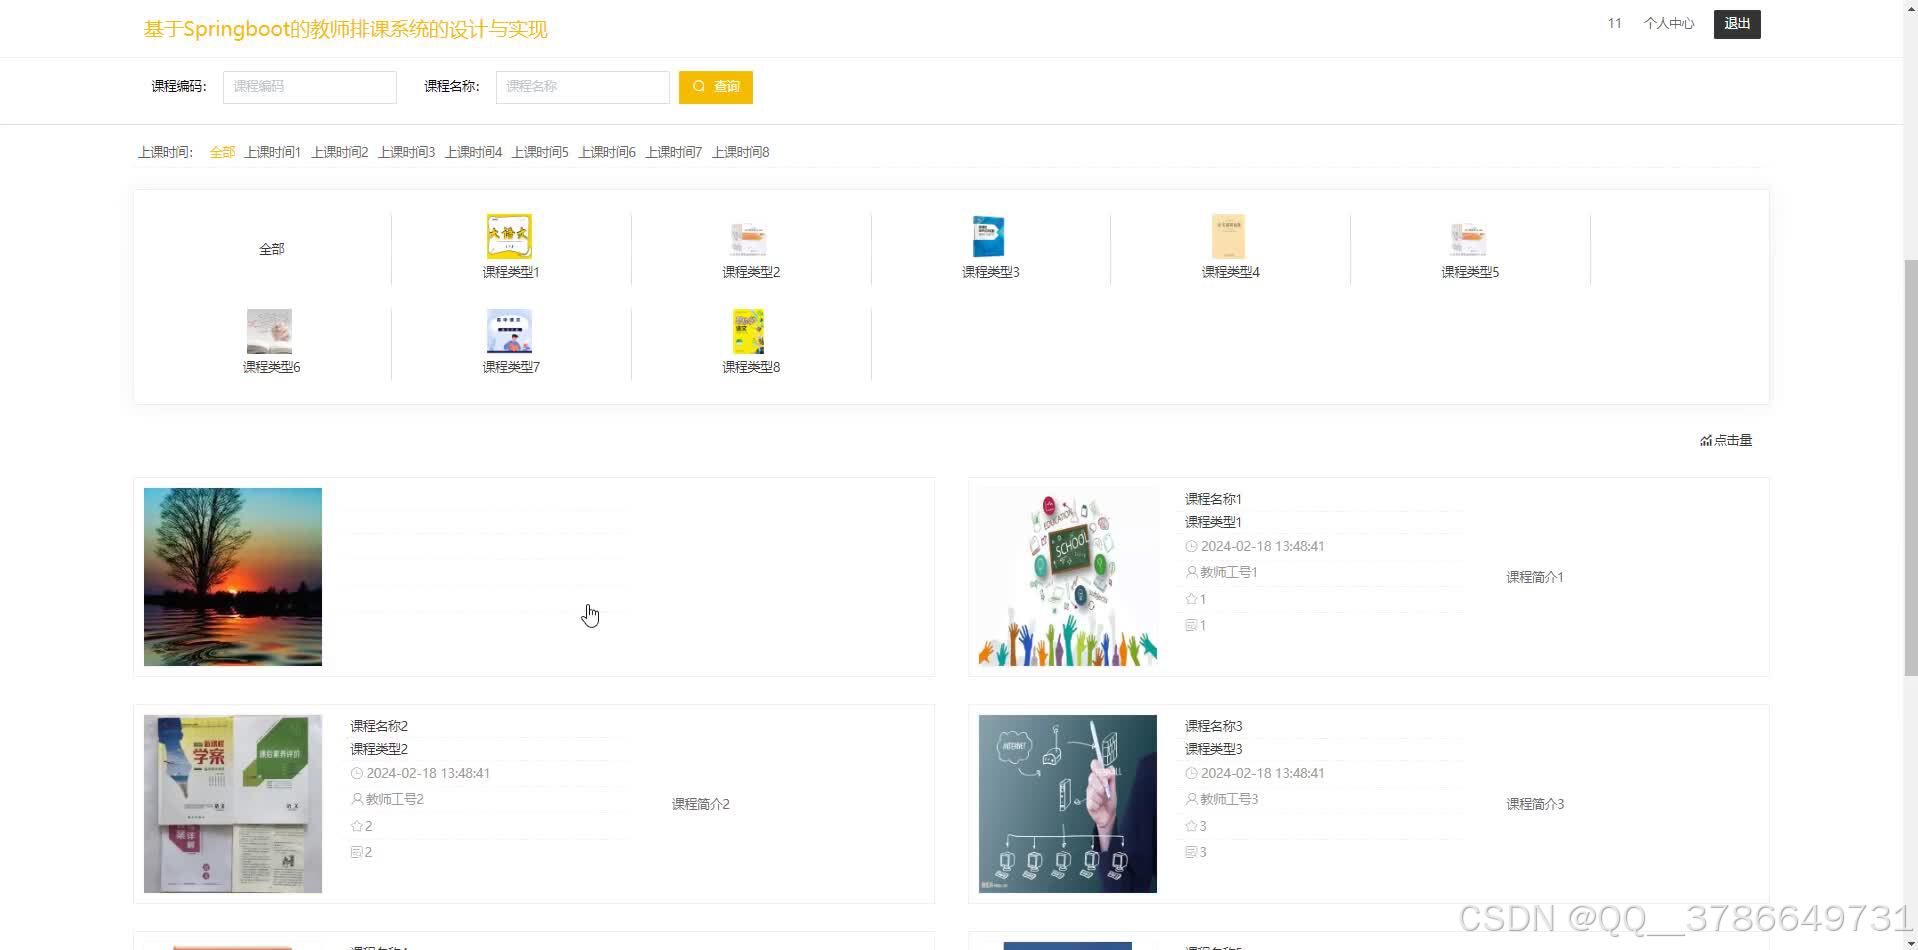1918x950 pixels.
Task: Click 教师工号2 text
Action: click(395, 799)
